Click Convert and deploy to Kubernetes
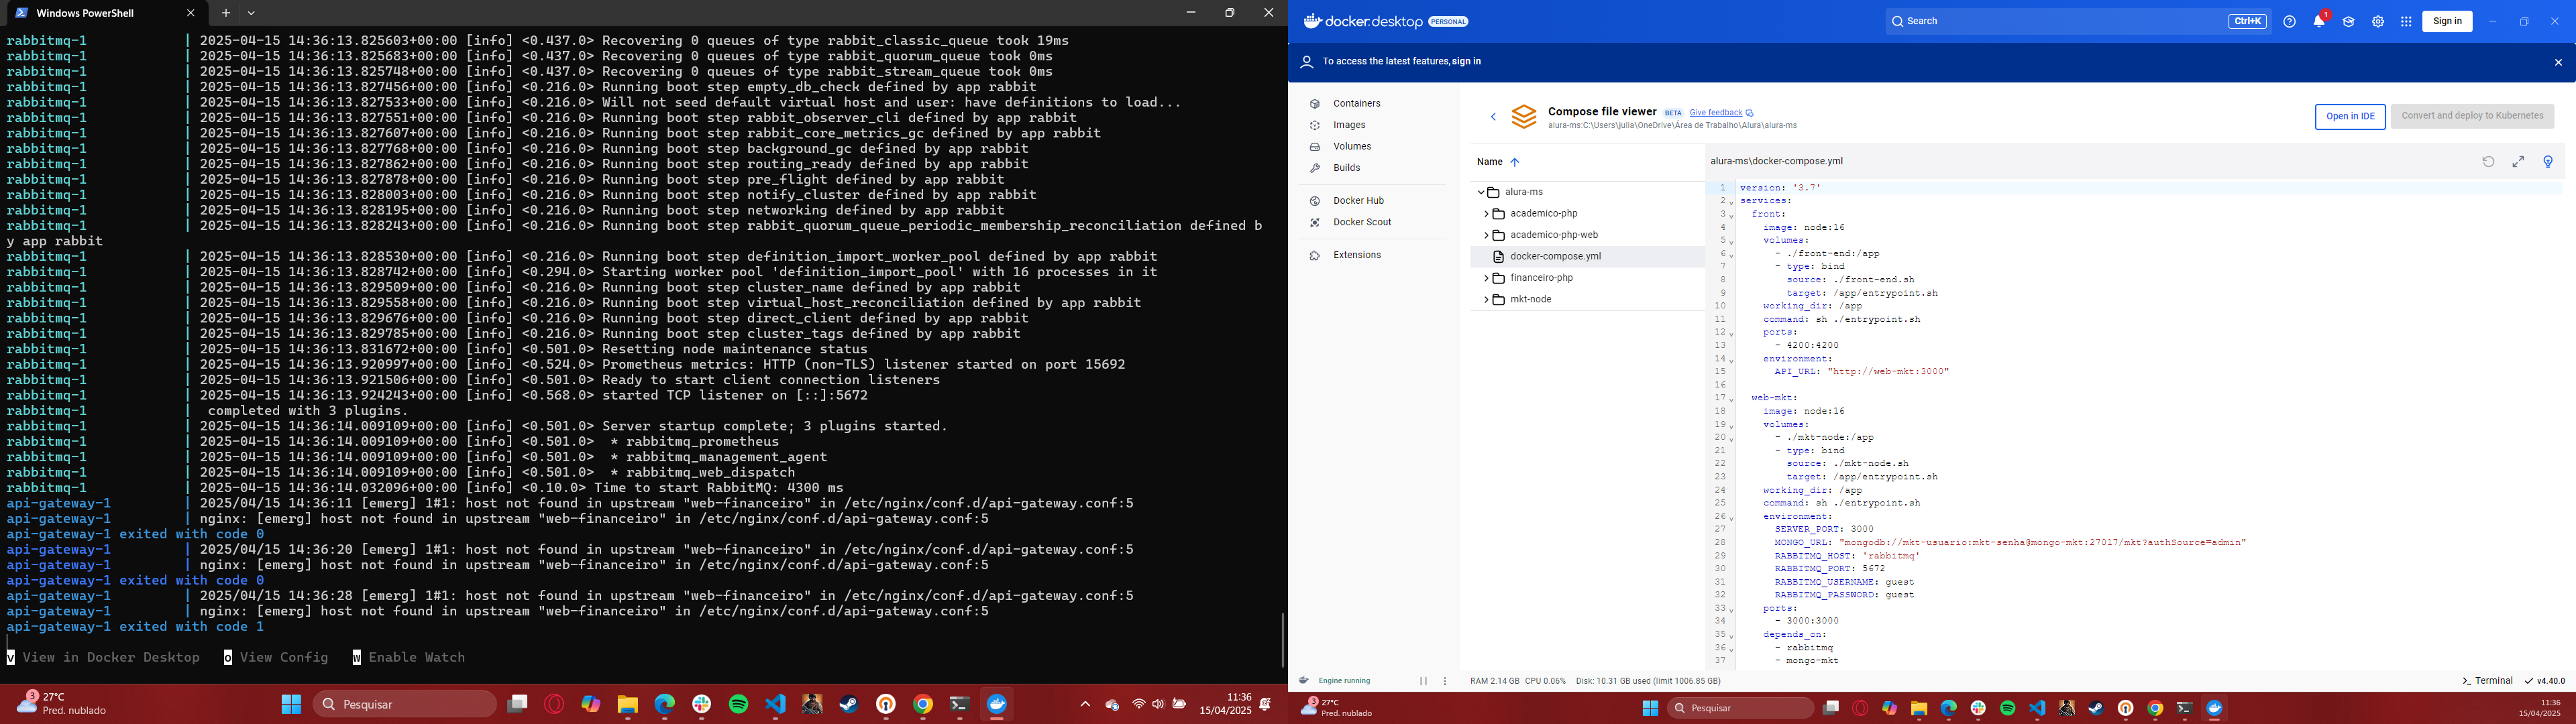The width and height of the screenshot is (2576, 724). pyautogui.click(x=2472, y=116)
